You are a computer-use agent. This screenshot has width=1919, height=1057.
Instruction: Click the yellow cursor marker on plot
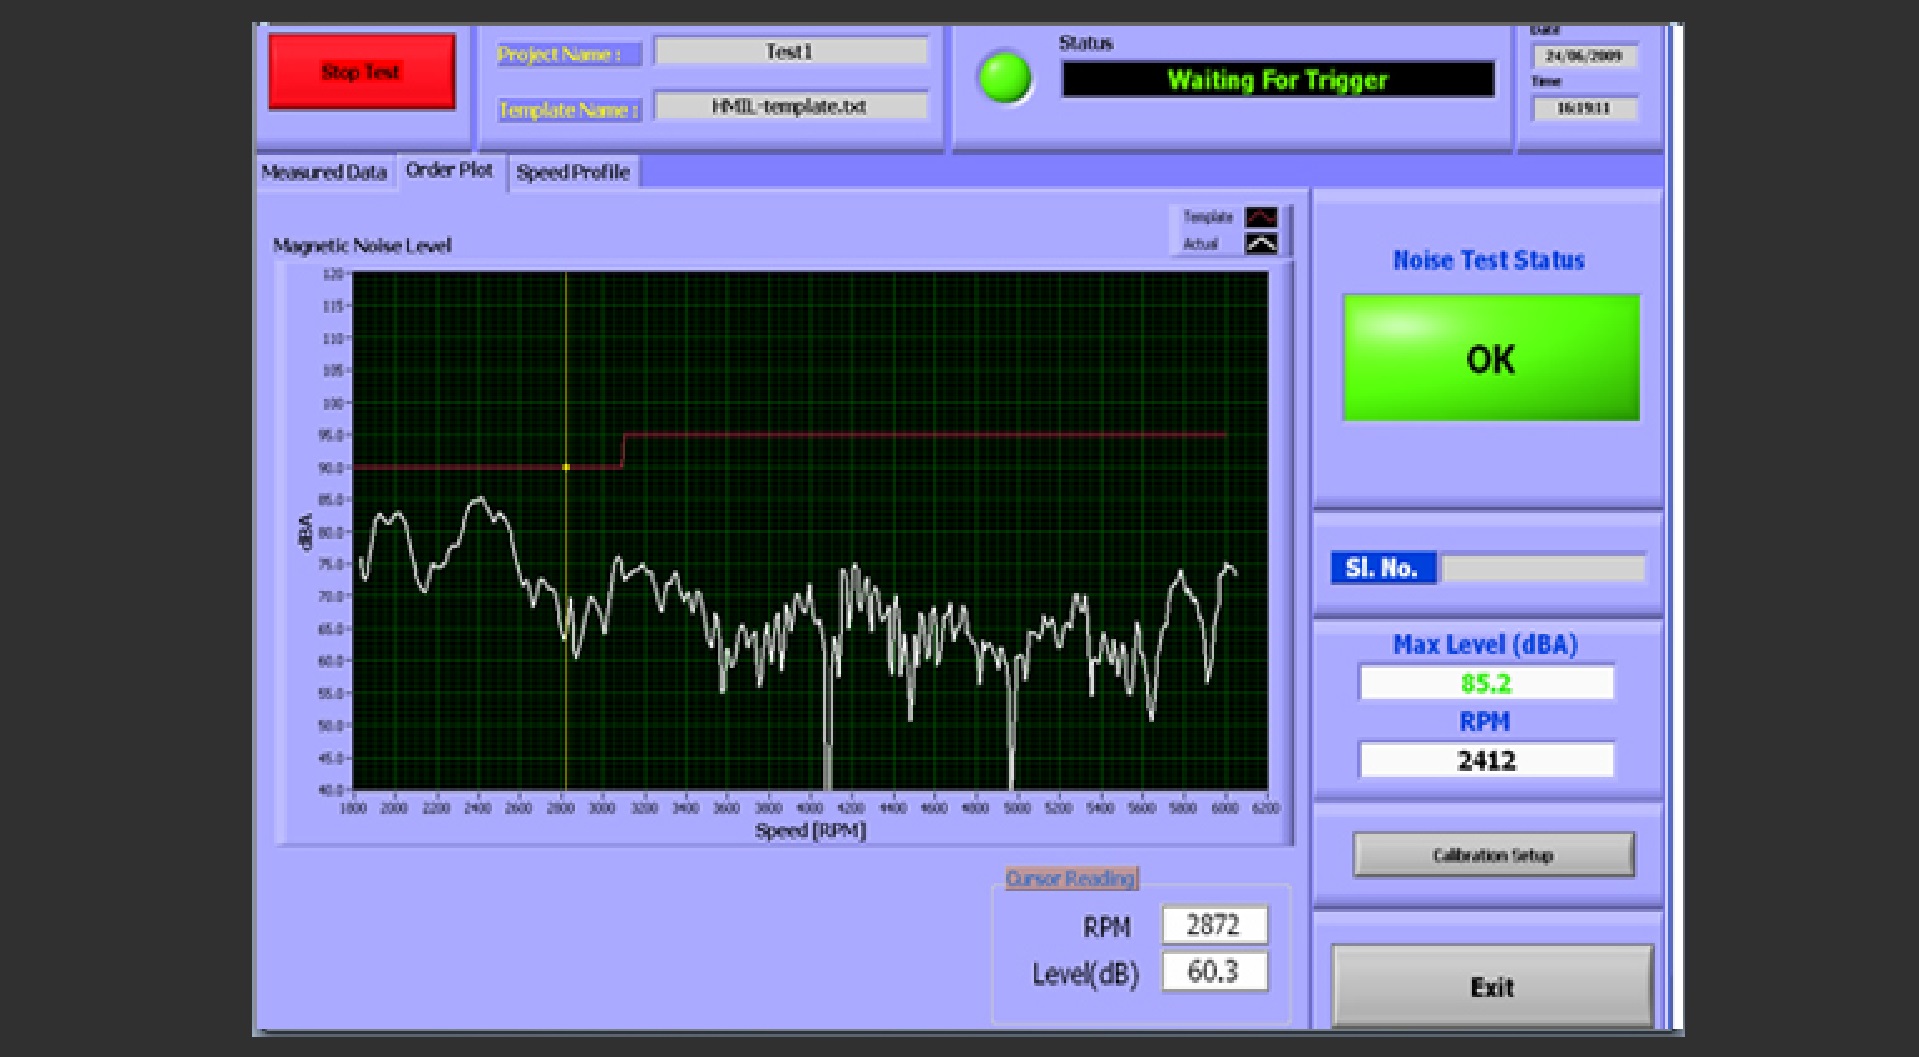[566, 467]
